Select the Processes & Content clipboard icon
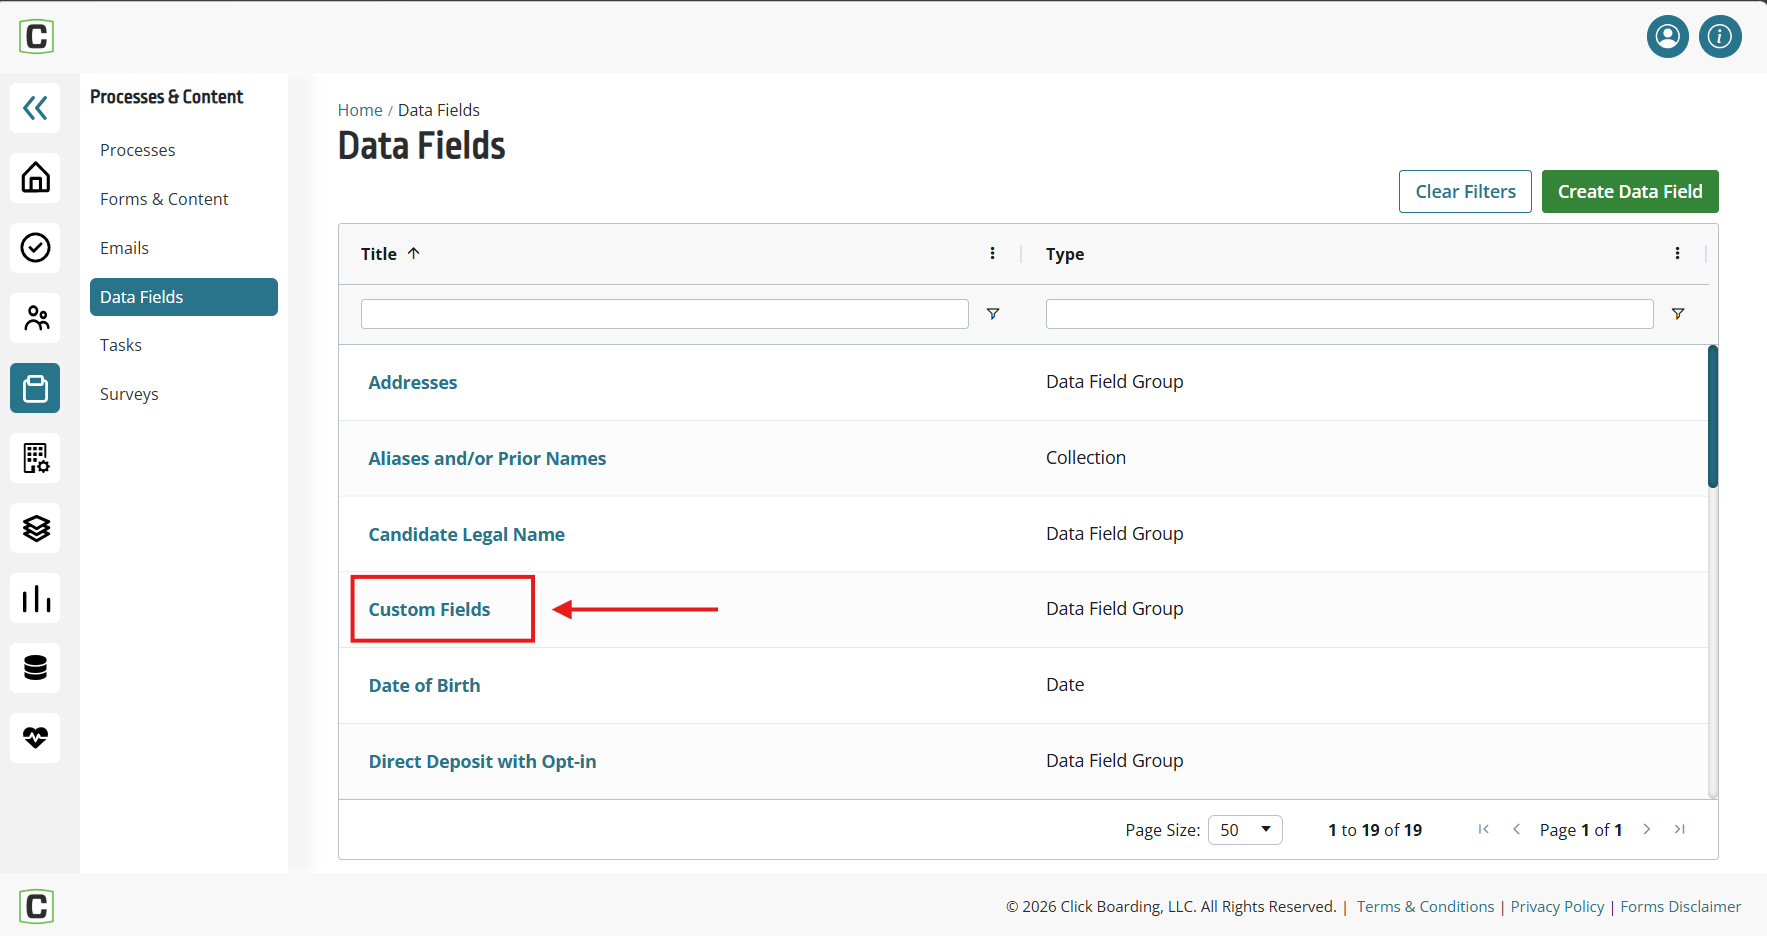Viewport: 1767px width, 936px height. (35, 388)
